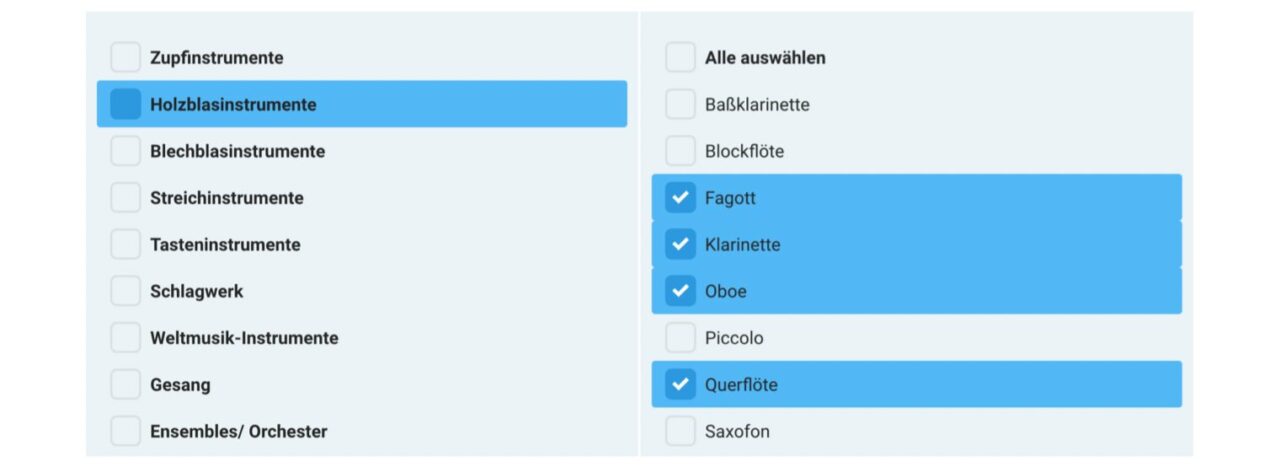Screen dimensions: 1280x467
Task: Check the Ensembles/ Orchester checkbox
Action: pos(126,431)
